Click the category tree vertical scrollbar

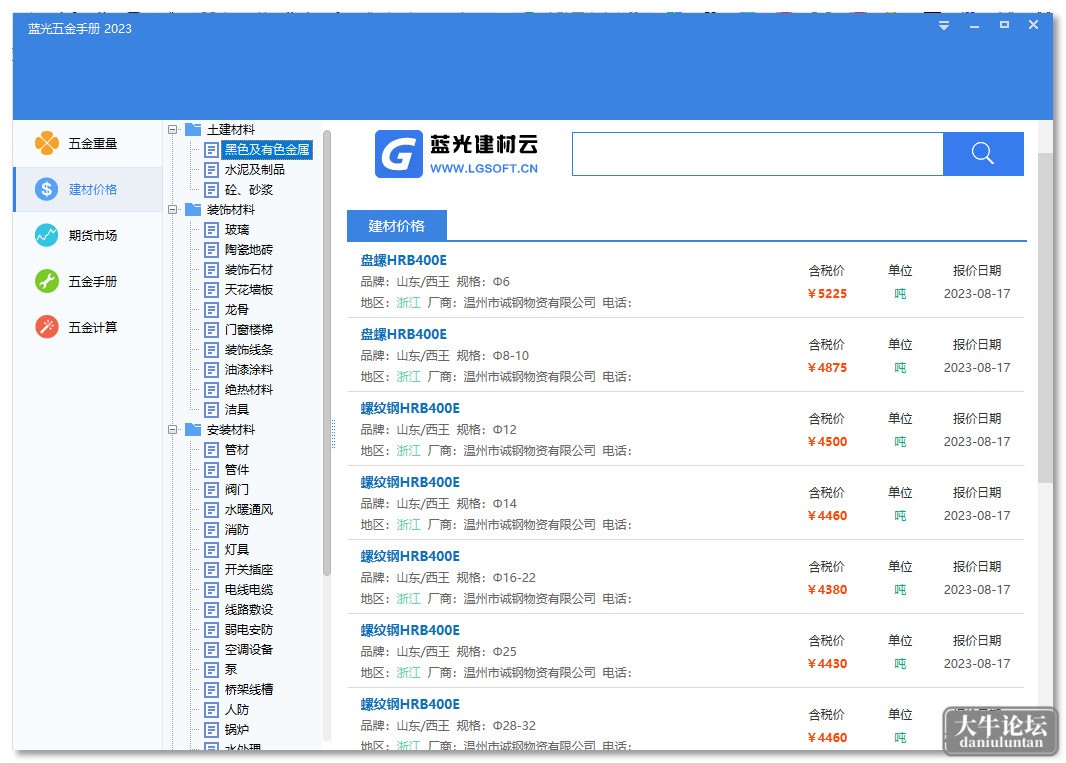(326, 353)
